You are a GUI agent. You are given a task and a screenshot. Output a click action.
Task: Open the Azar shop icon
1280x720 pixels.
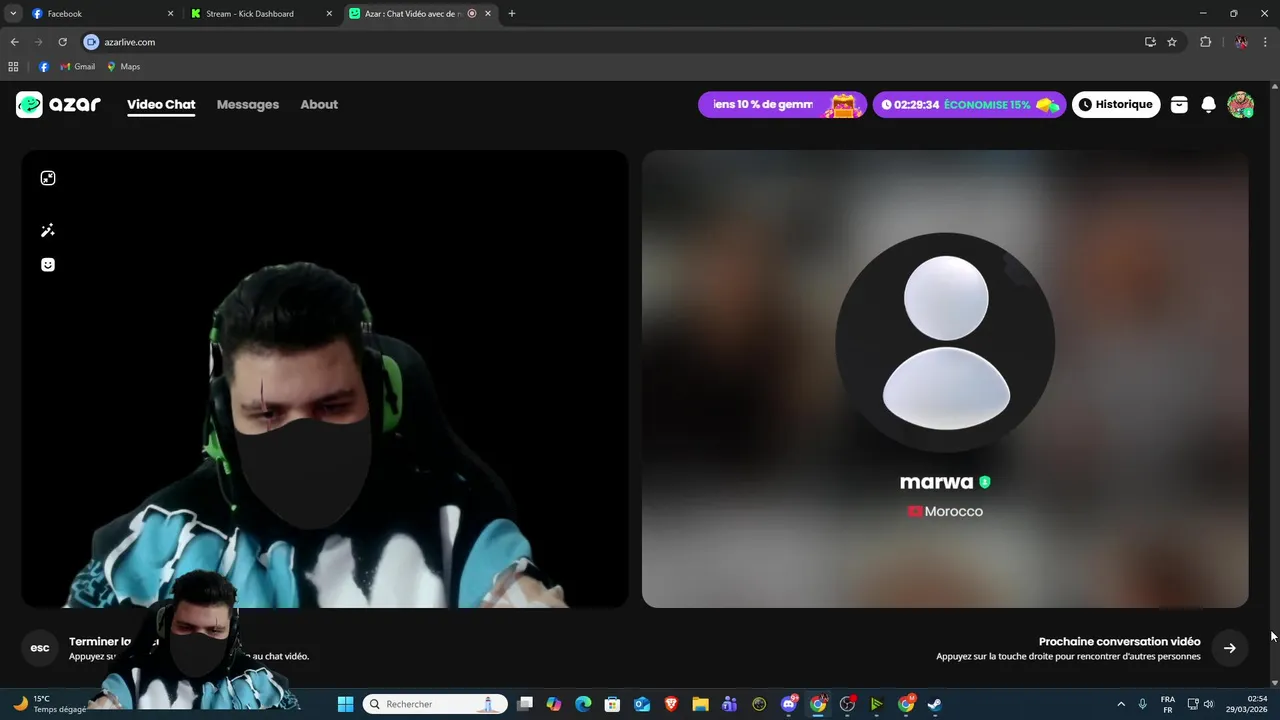[x=1179, y=105]
